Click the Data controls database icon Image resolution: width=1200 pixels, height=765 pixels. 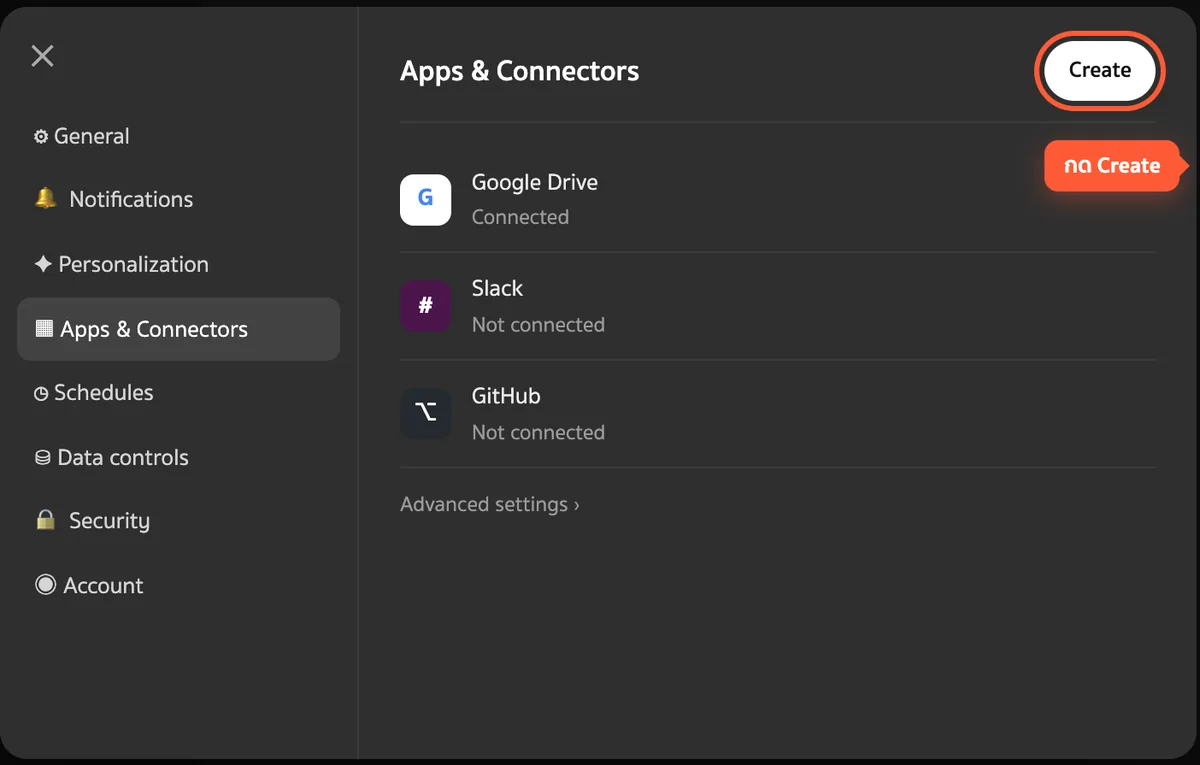point(43,458)
